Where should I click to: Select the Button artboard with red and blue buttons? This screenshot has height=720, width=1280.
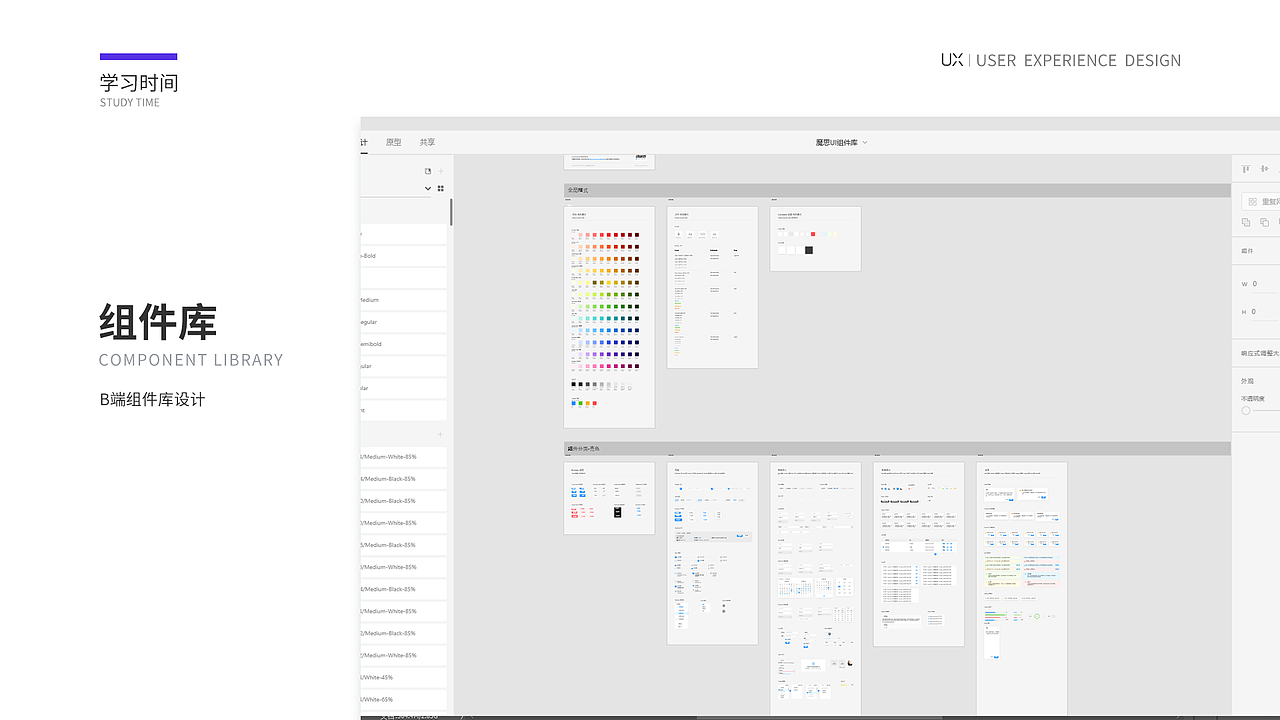click(609, 498)
